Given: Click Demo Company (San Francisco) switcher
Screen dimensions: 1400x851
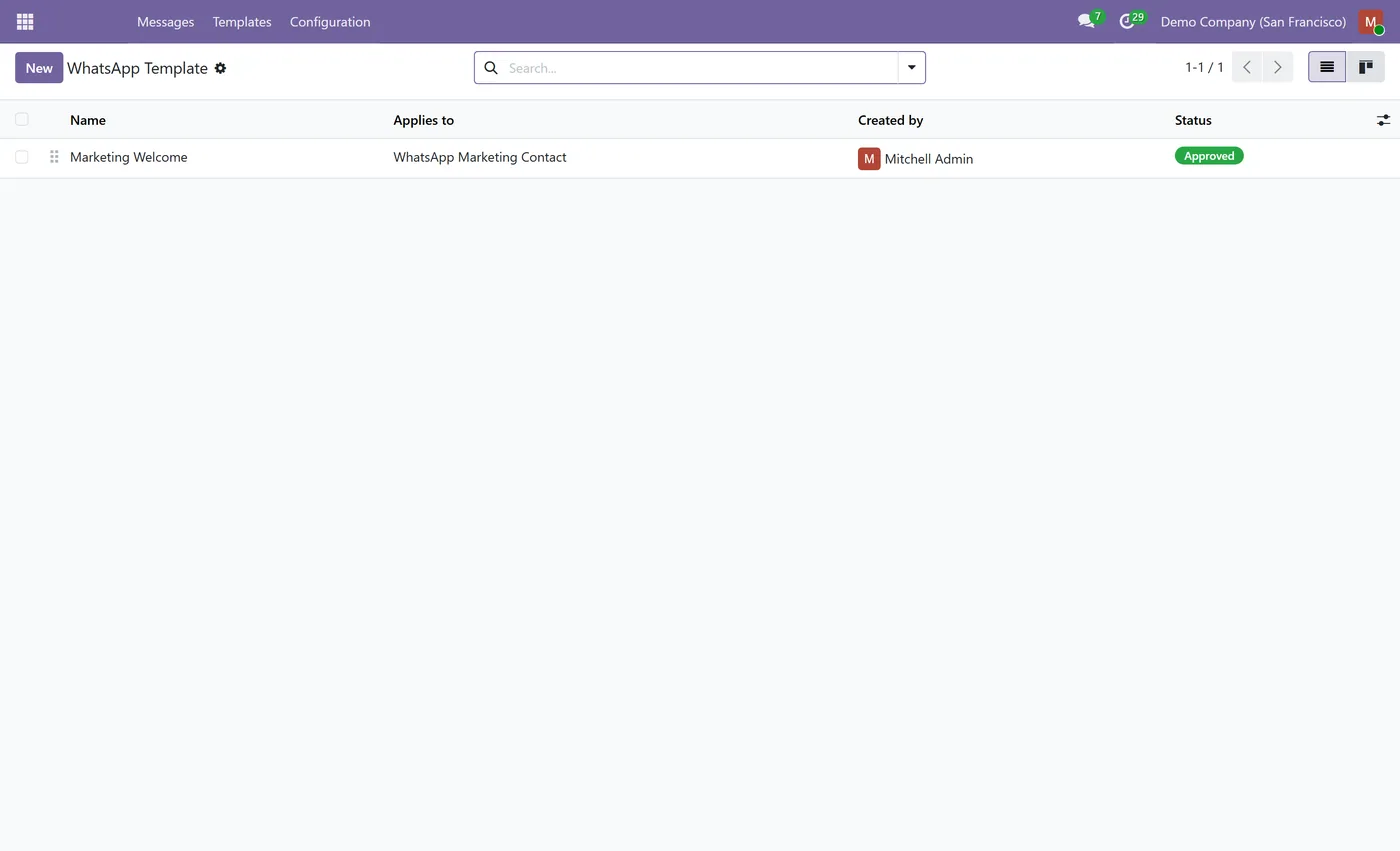Looking at the screenshot, I should click(1253, 21).
